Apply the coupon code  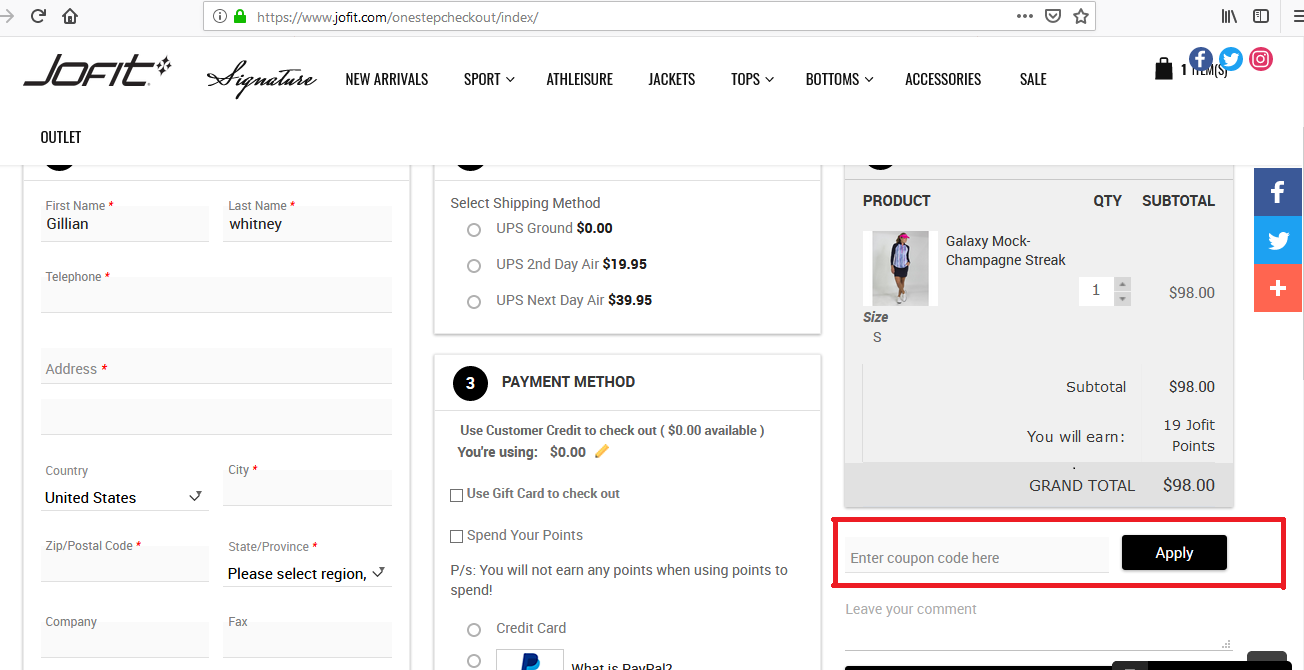[x=1174, y=553]
